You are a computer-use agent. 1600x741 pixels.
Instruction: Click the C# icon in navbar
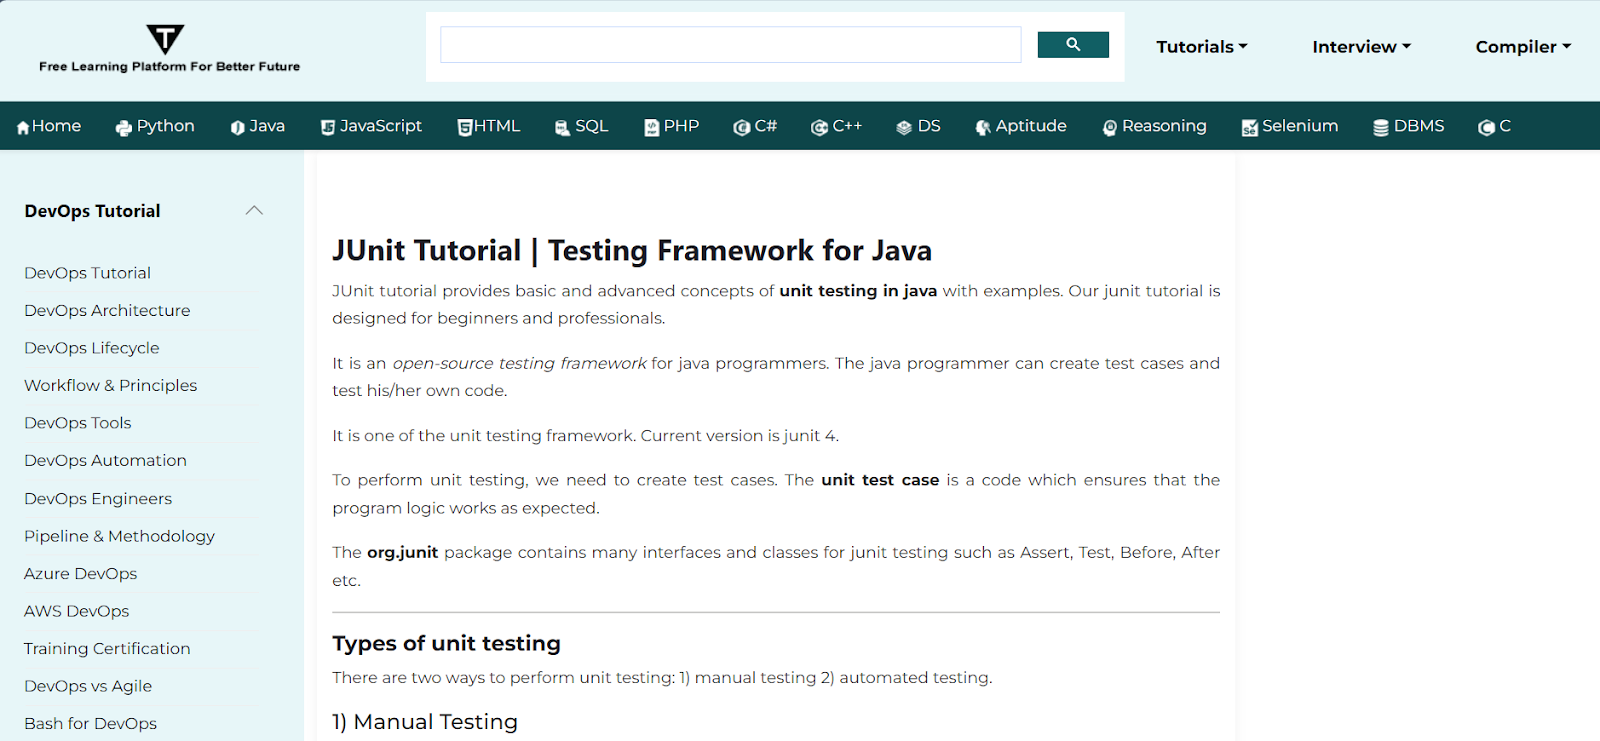pos(741,128)
